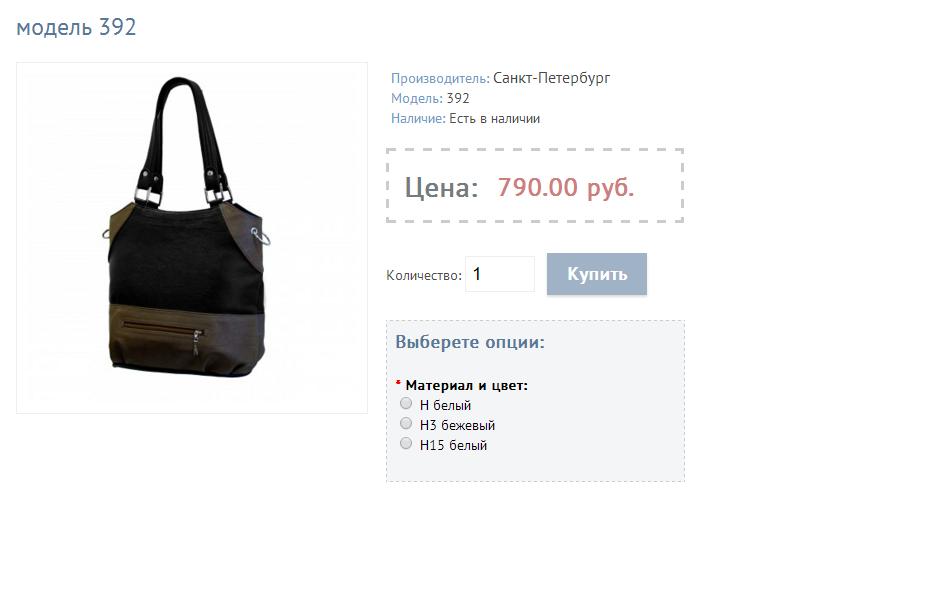The width and height of the screenshot is (942, 599).
Task: Pick the "Н15 белый" radio button
Action: coord(406,443)
